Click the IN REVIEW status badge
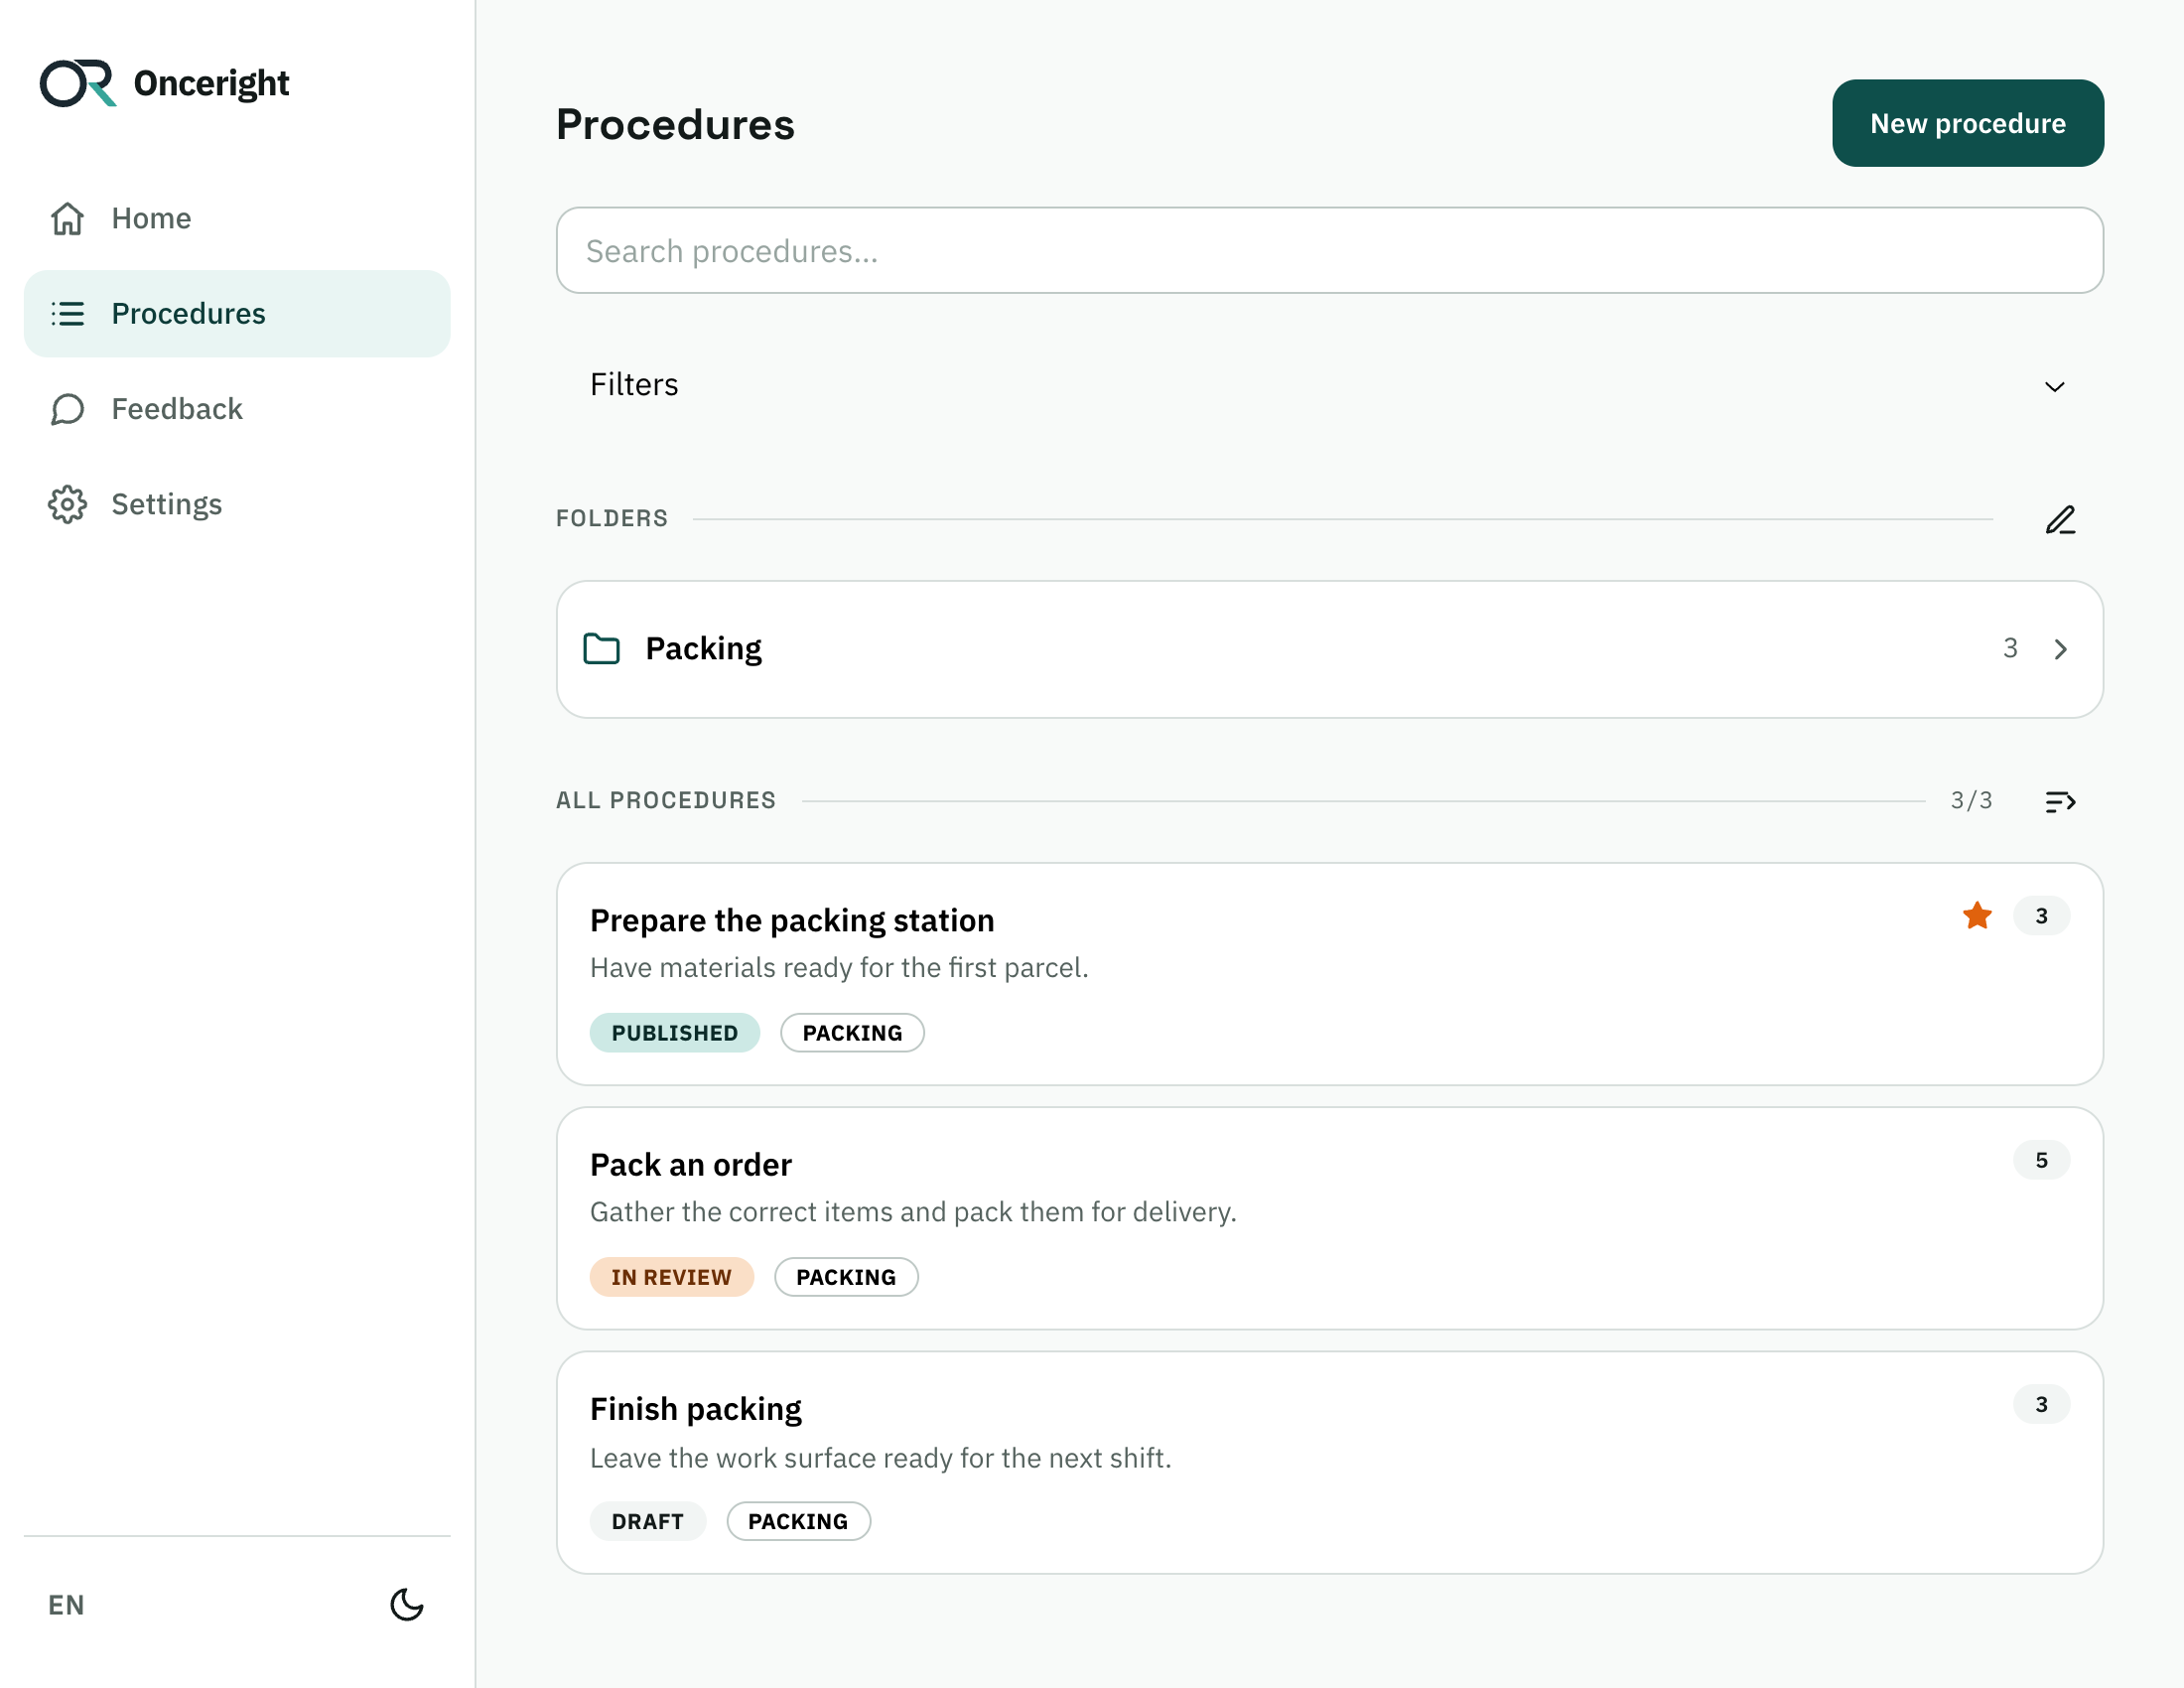This screenshot has height=1688, width=2184. (671, 1277)
